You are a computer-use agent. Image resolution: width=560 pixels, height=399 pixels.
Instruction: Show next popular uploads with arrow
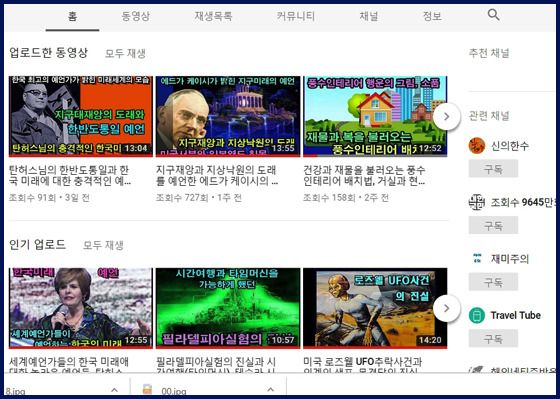tap(446, 308)
